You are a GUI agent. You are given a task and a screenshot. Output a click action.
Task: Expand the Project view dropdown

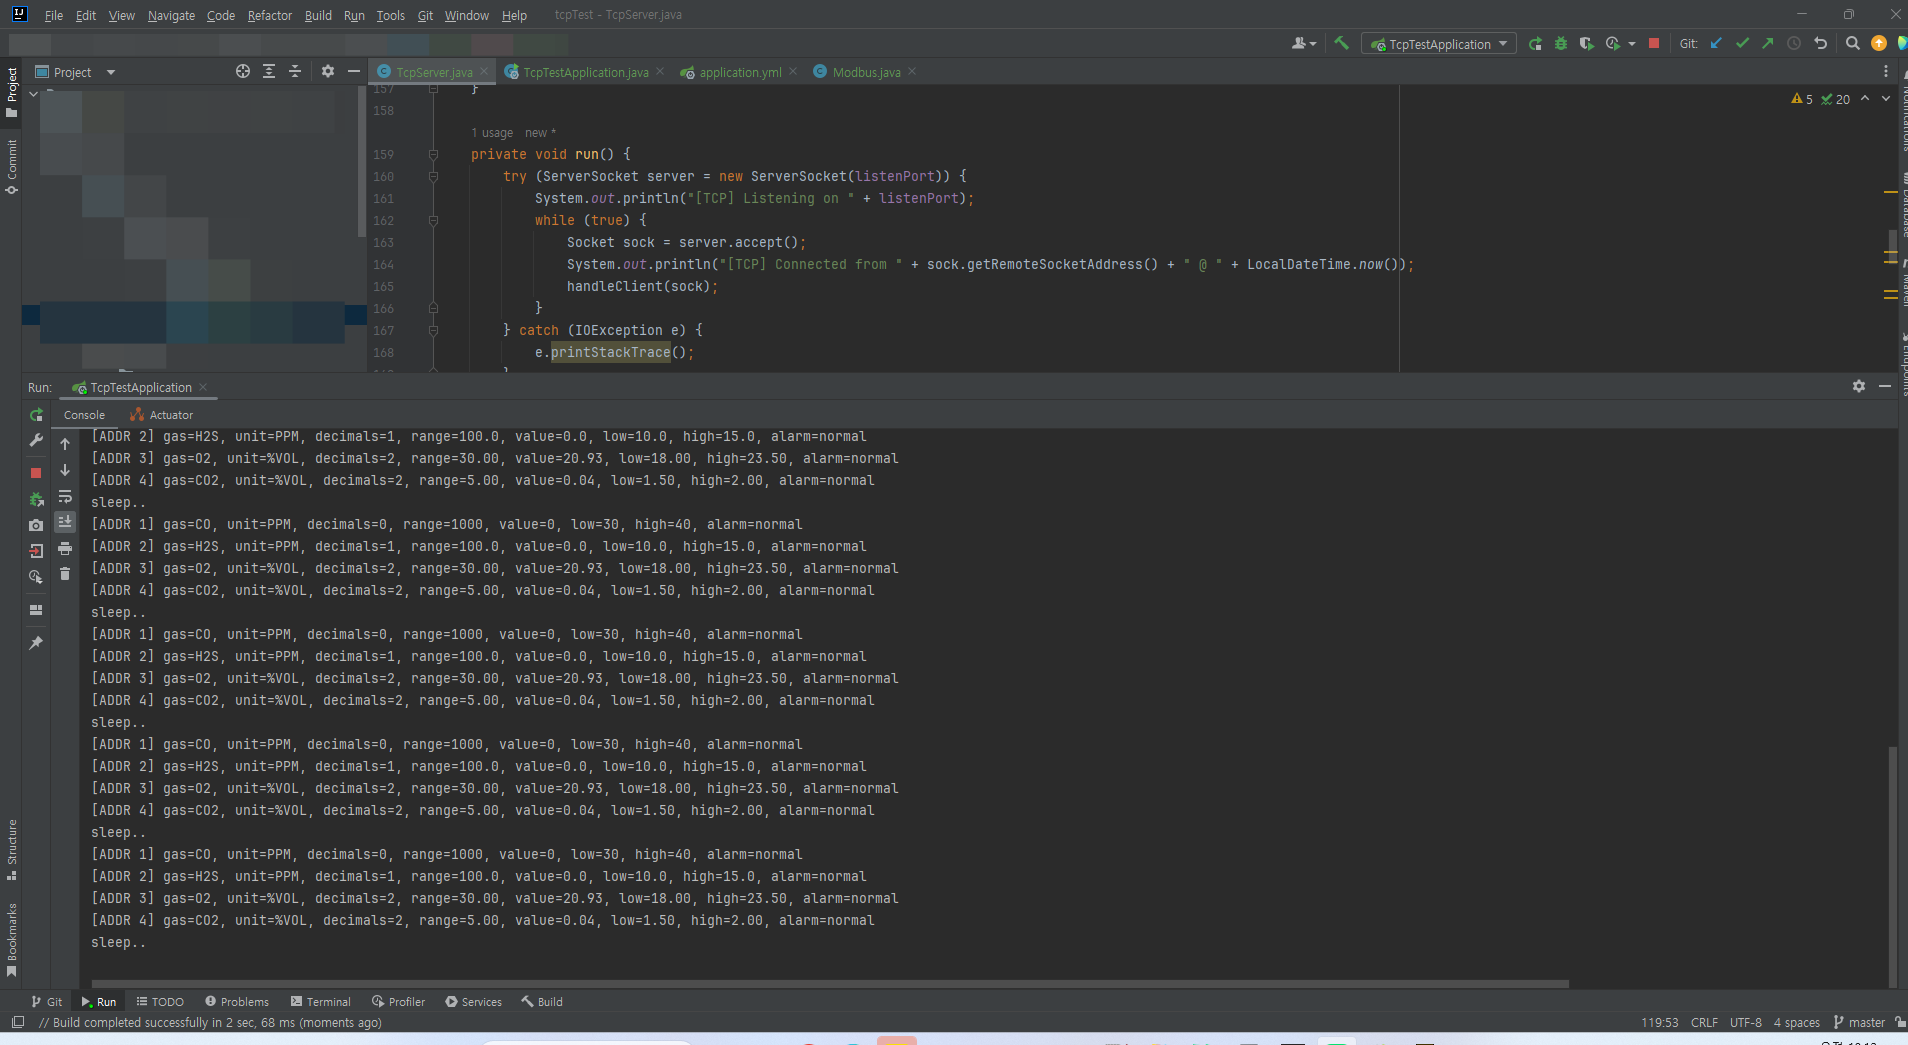111,72
